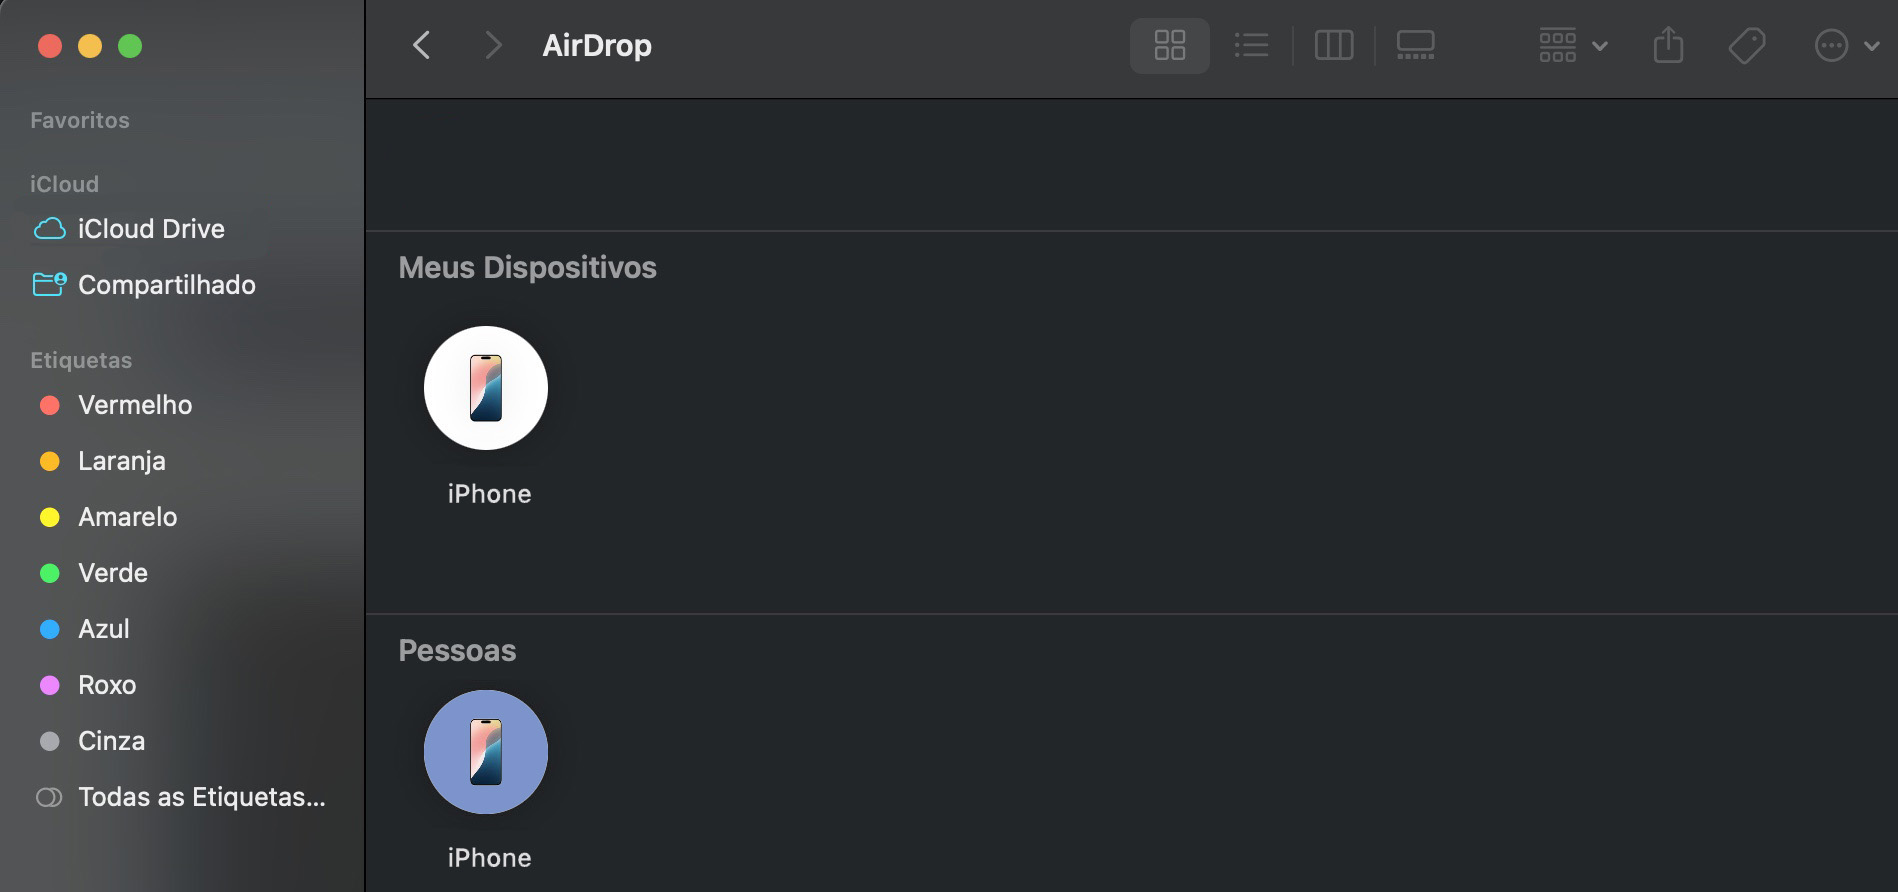
Task: Open the Share icon in the toolbar
Action: point(1667,45)
